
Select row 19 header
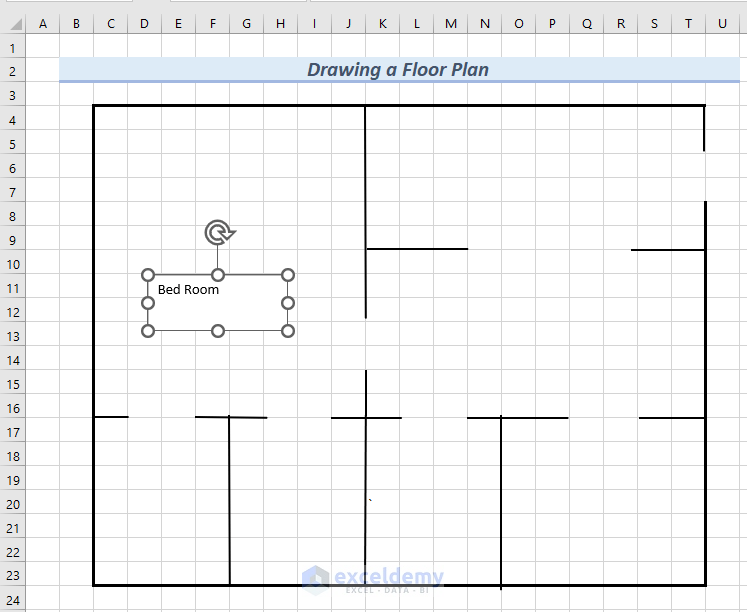(12, 480)
